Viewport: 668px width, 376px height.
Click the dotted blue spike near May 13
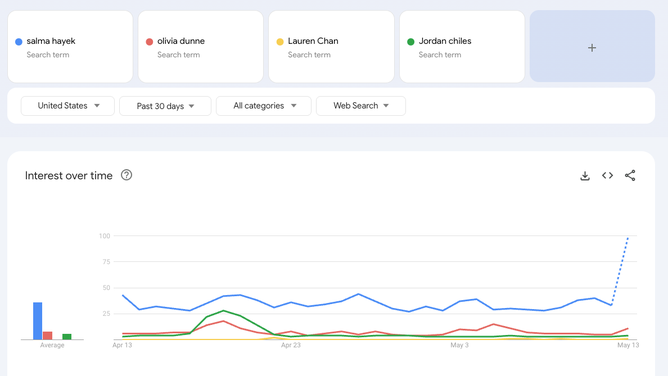[620, 271]
